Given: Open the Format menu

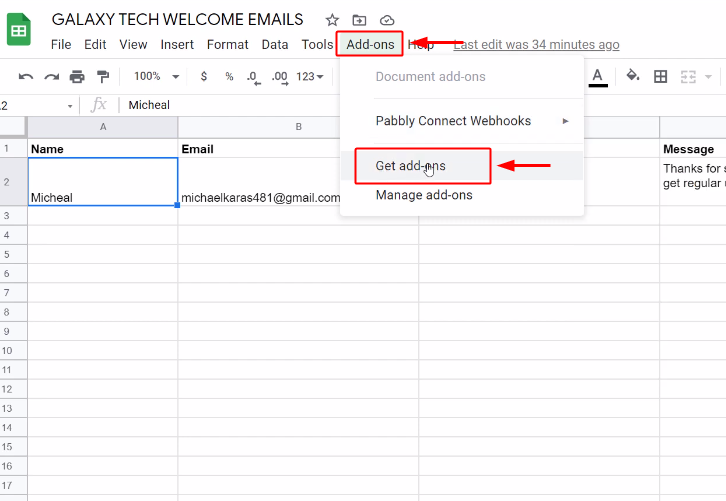Looking at the screenshot, I should click(x=227, y=44).
